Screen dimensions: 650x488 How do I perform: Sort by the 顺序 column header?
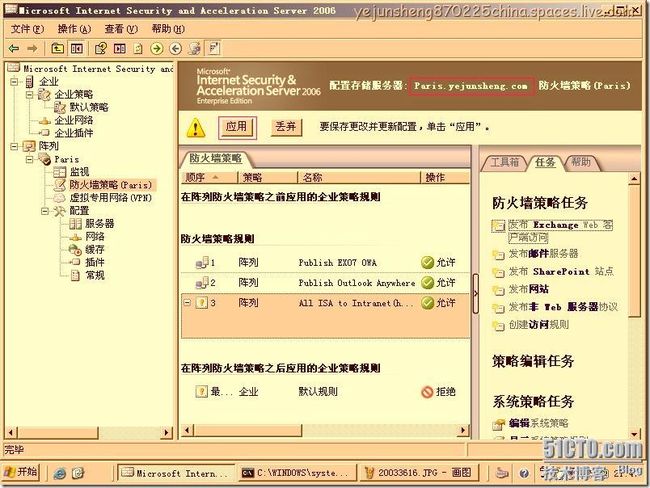[x=209, y=177]
